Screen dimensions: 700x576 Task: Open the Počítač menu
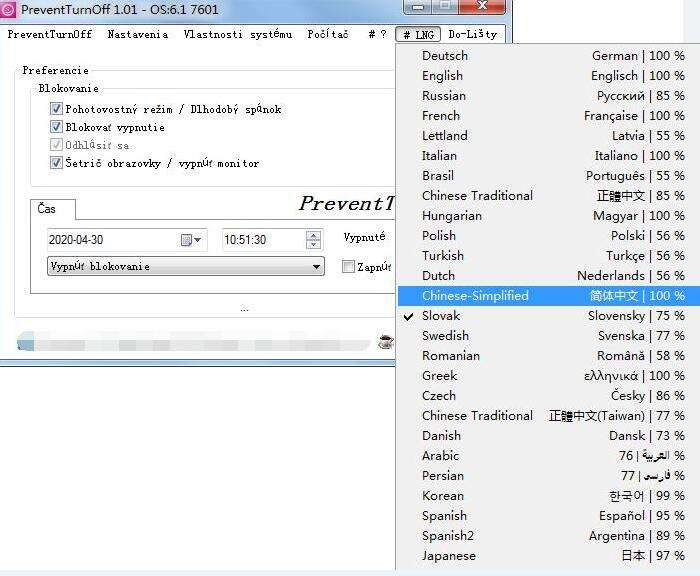click(328, 34)
